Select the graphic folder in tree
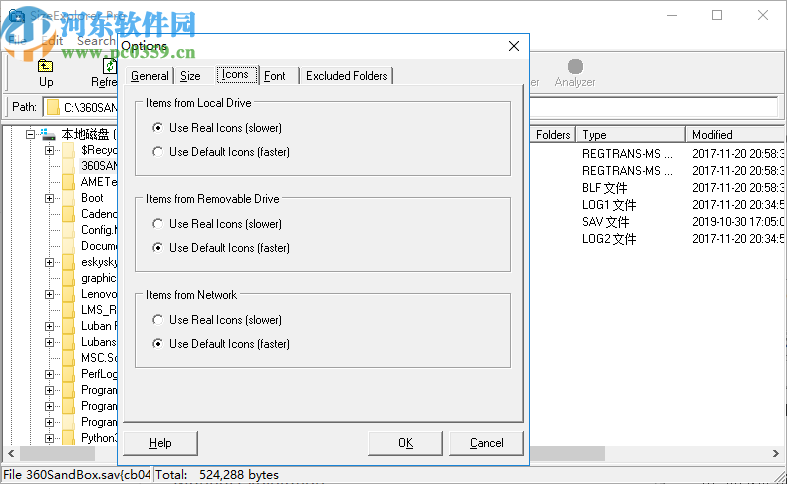The height and width of the screenshot is (484, 787). (x=99, y=278)
